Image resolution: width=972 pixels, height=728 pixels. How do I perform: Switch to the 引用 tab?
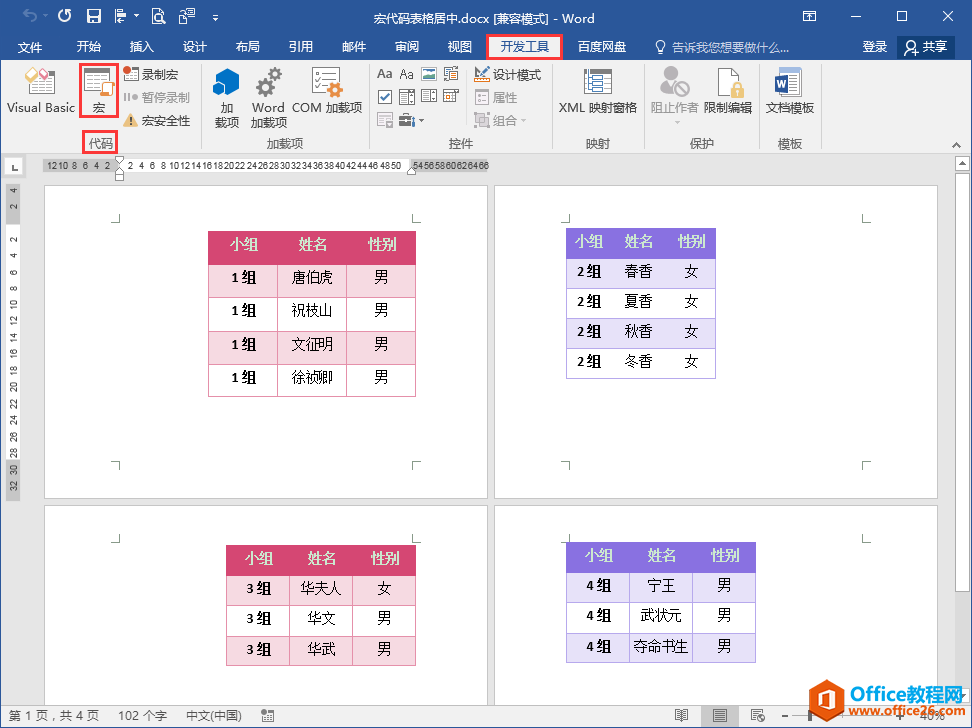pyautogui.click(x=301, y=47)
